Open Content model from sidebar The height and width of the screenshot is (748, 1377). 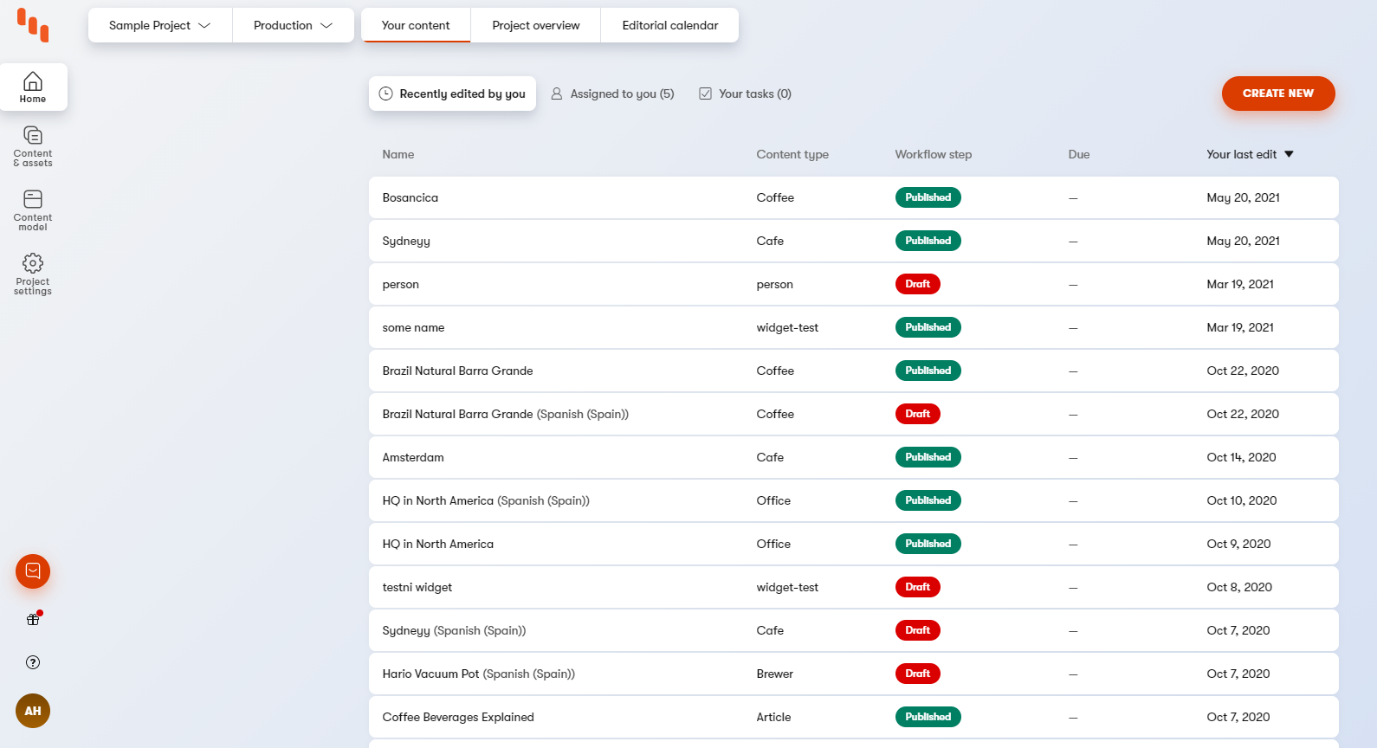coord(33,209)
